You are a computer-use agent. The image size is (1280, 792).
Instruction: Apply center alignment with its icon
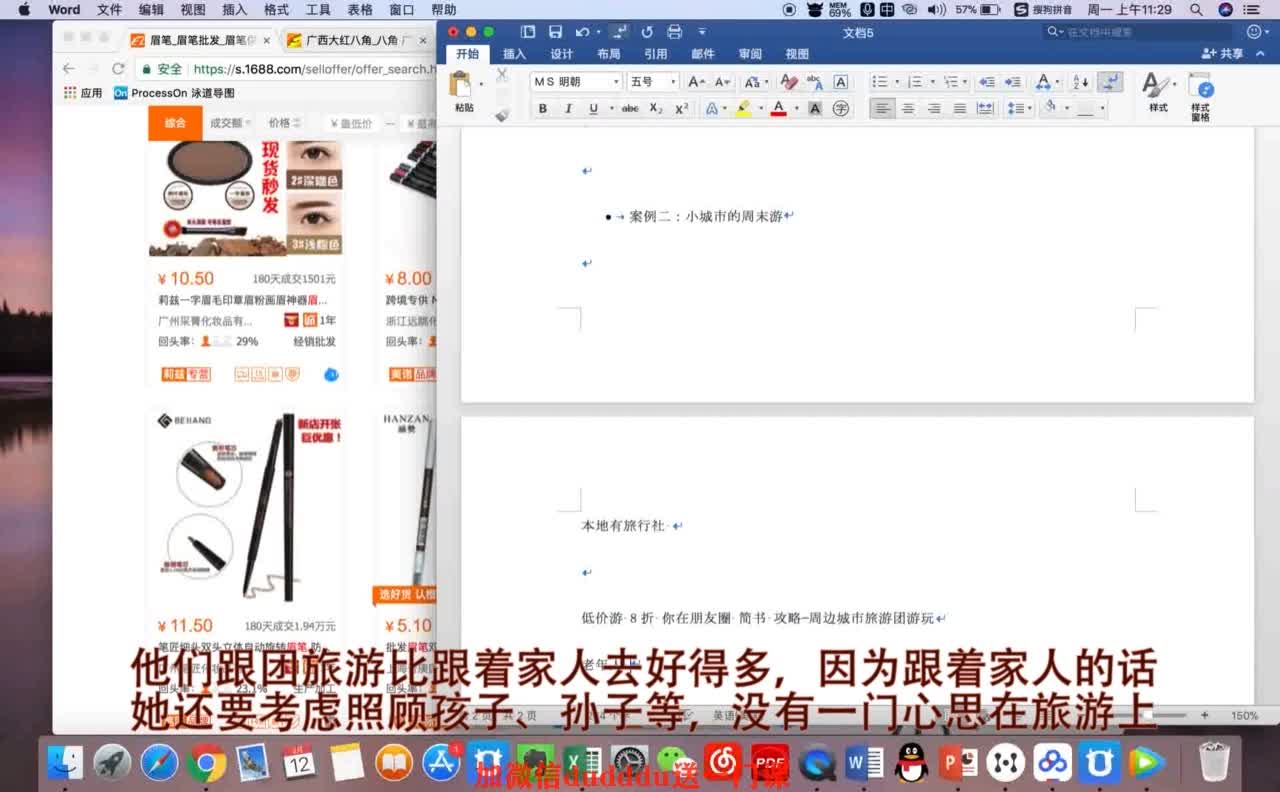click(x=907, y=108)
